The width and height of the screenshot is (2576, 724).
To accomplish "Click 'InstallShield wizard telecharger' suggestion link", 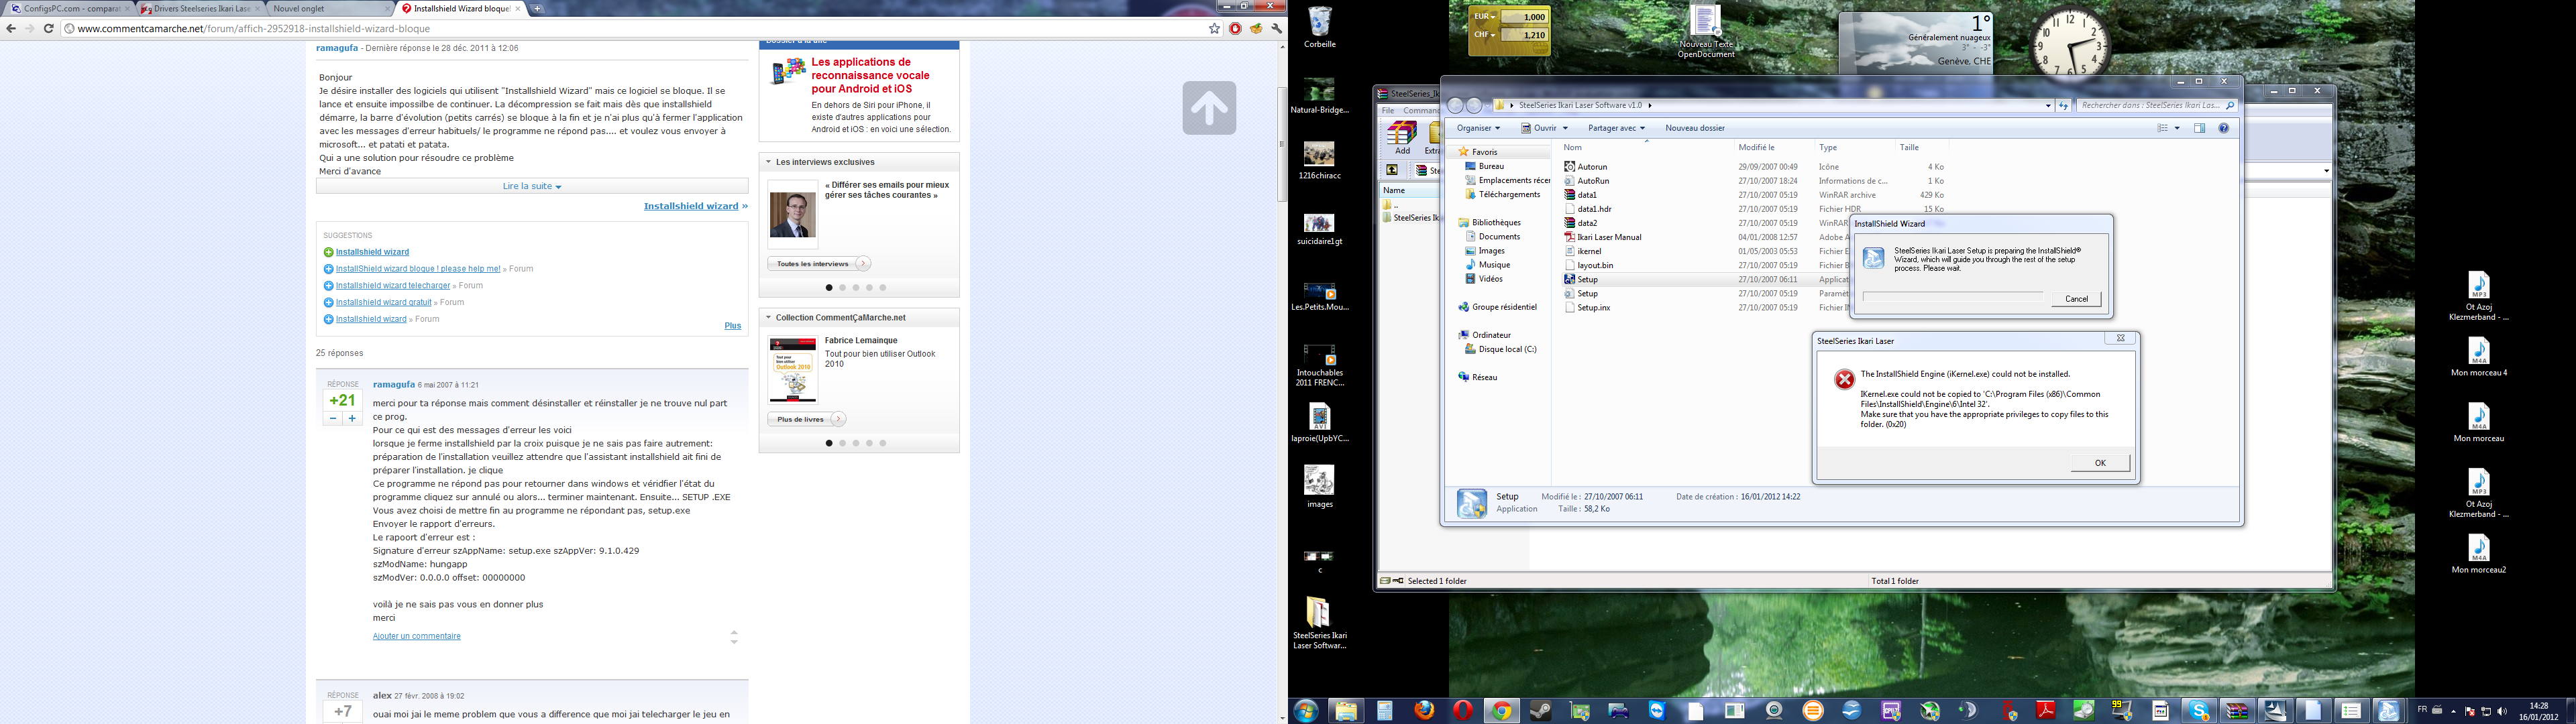I will [x=393, y=286].
